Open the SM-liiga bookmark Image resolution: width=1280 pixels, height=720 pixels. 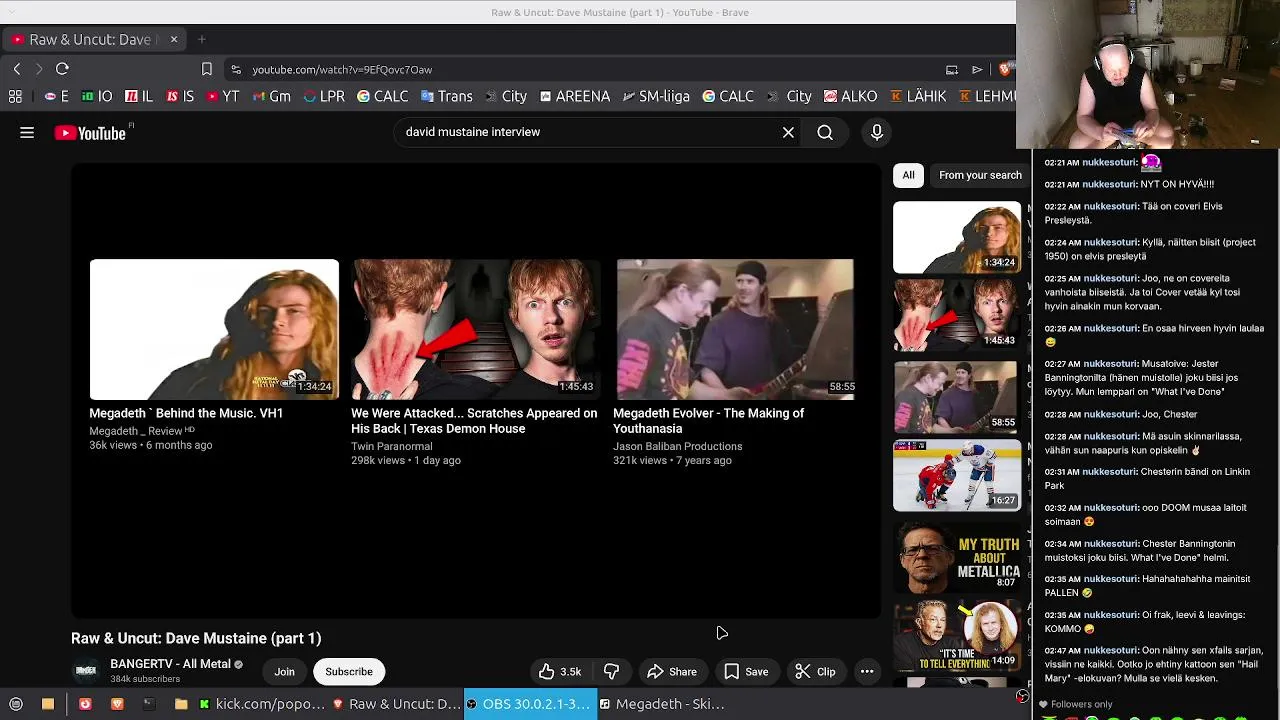point(656,96)
